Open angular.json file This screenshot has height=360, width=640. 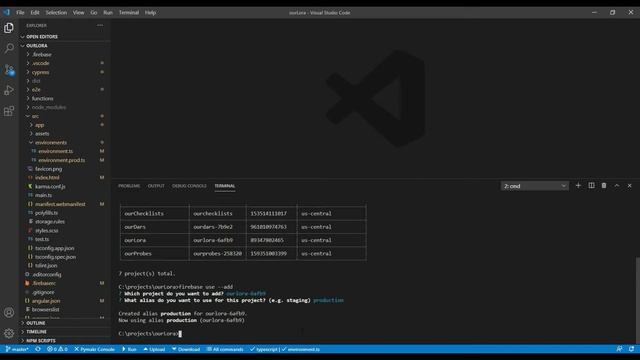click(46, 301)
